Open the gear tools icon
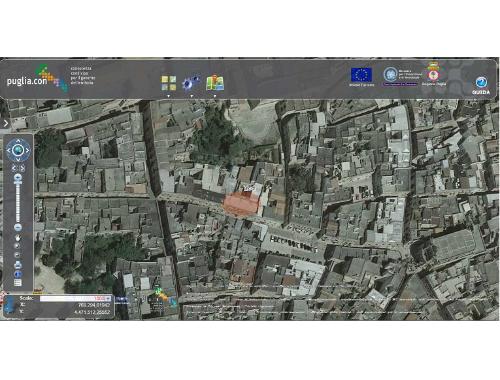The width and height of the screenshot is (500, 380). [x=191, y=83]
